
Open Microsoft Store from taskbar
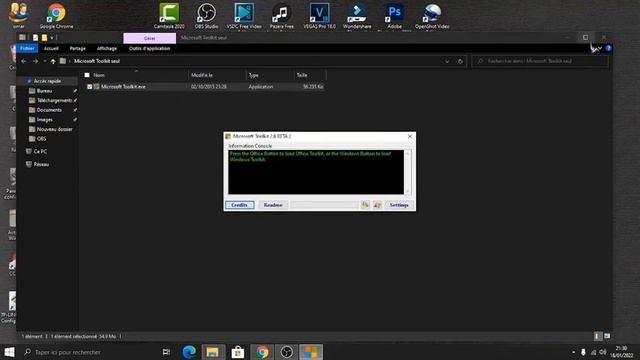(x=238, y=352)
